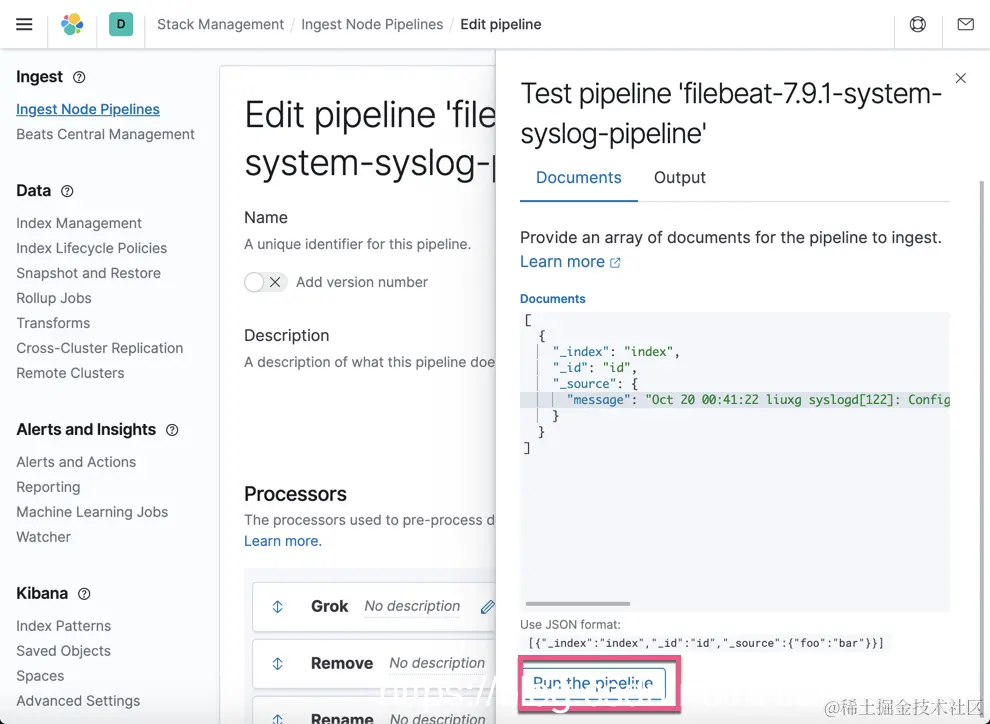Switch to the Output tab

point(679,177)
